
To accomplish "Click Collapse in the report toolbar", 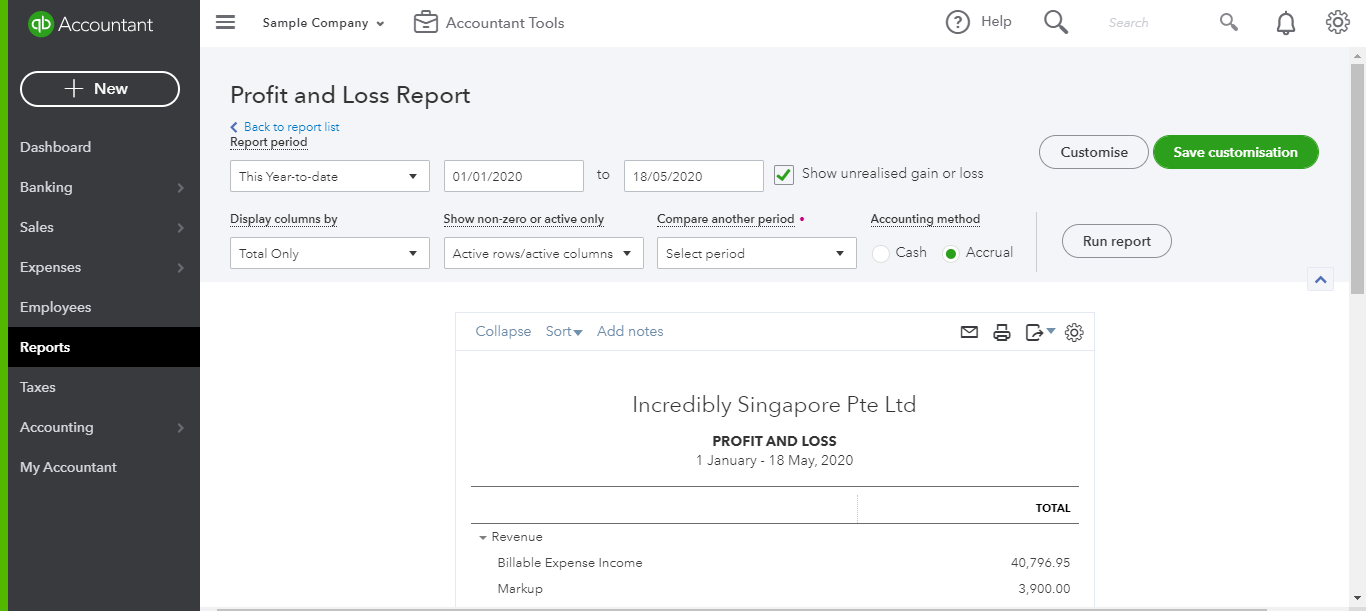I will (503, 331).
